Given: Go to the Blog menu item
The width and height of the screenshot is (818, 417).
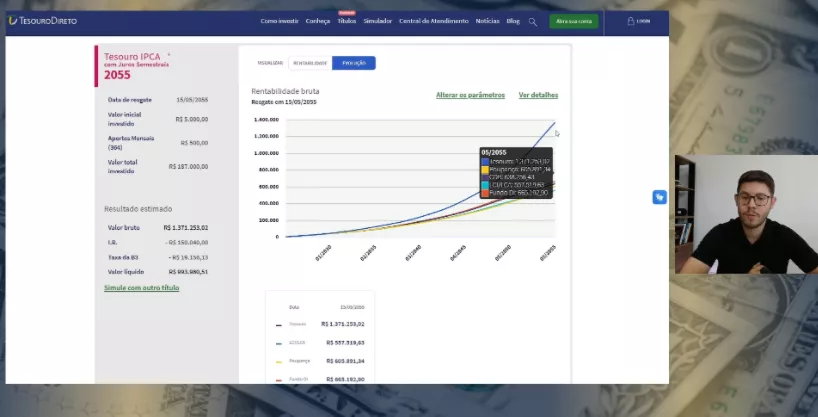Looking at the screenshot, I should coord(513,21).
